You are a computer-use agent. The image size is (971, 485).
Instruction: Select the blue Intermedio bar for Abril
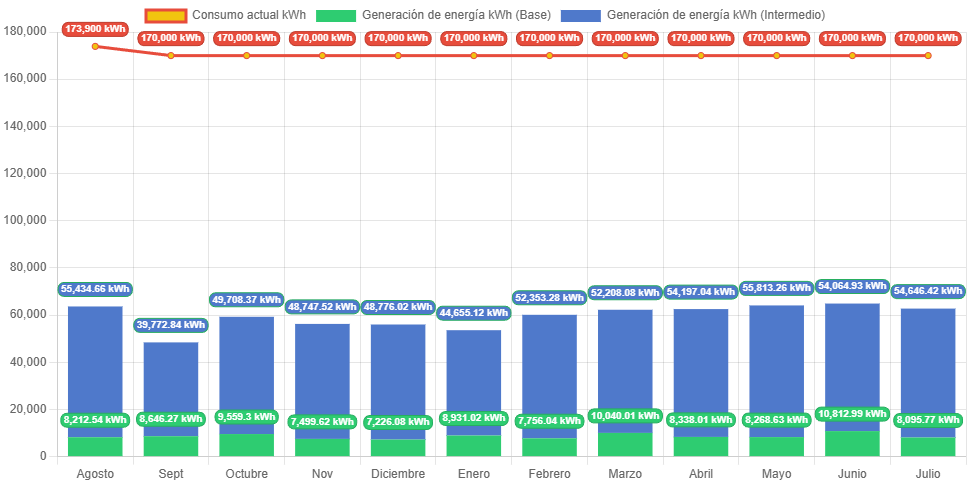pos(700,370)
